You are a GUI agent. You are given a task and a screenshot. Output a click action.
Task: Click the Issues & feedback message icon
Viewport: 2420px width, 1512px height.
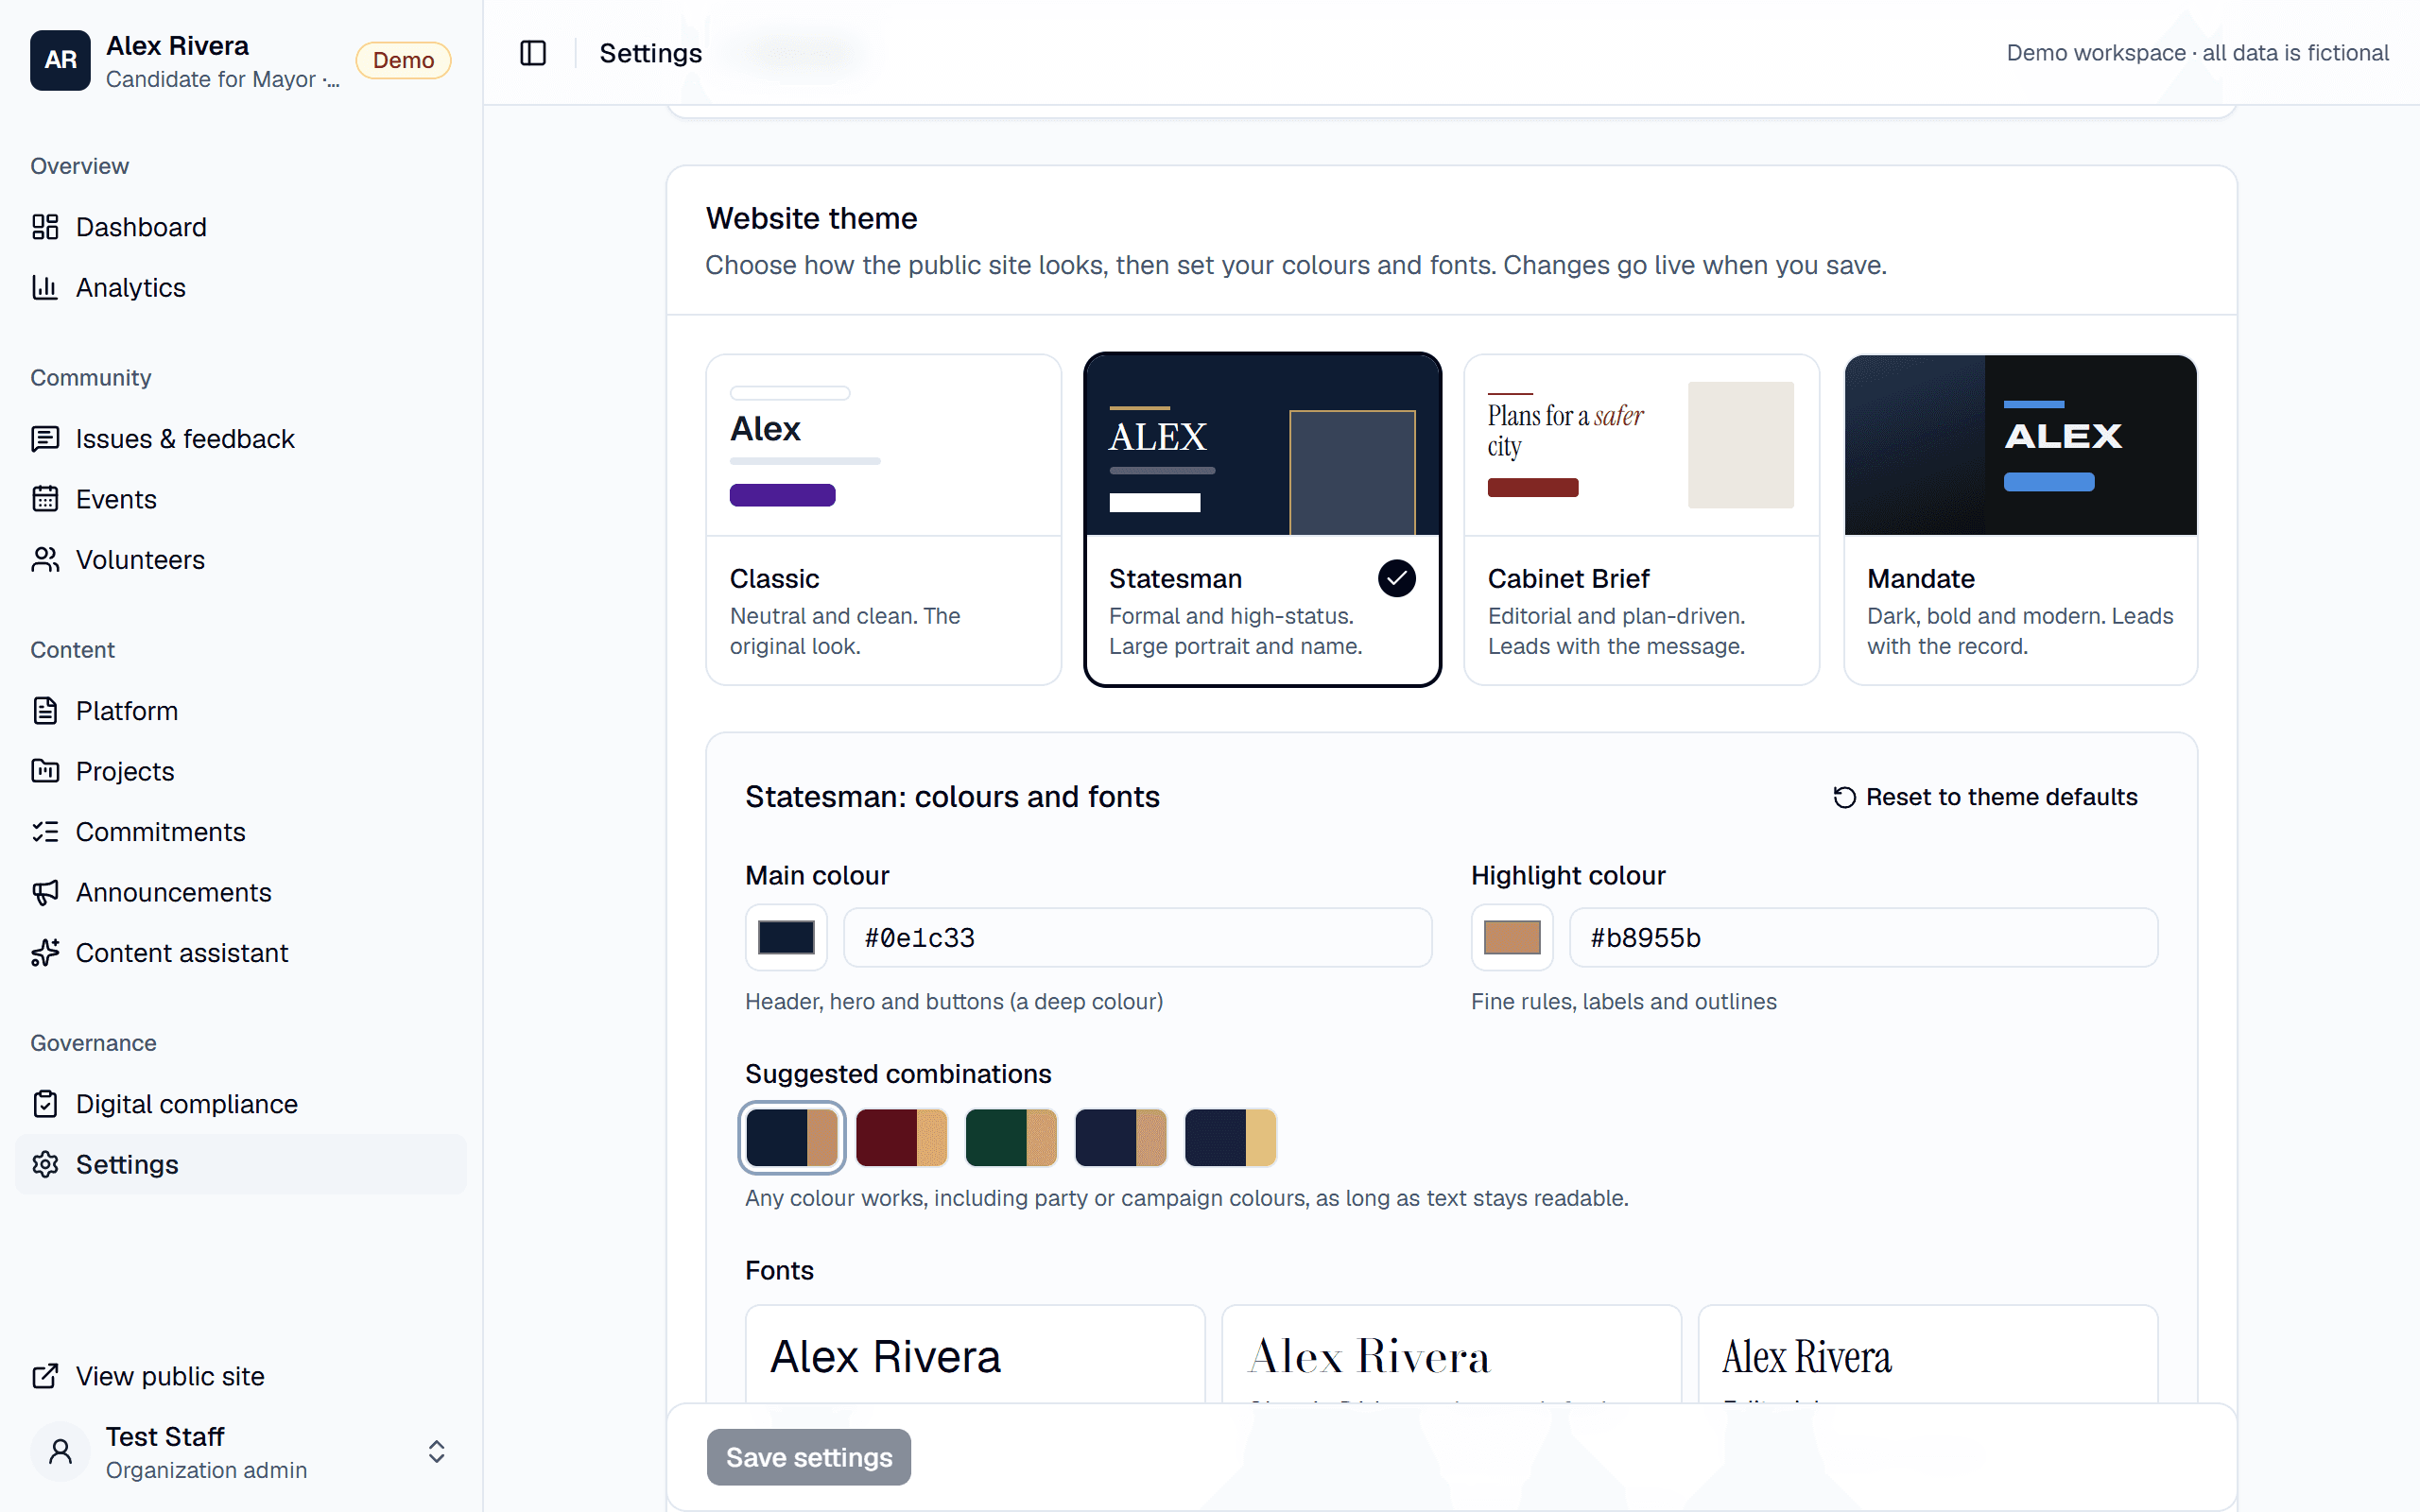45,439
